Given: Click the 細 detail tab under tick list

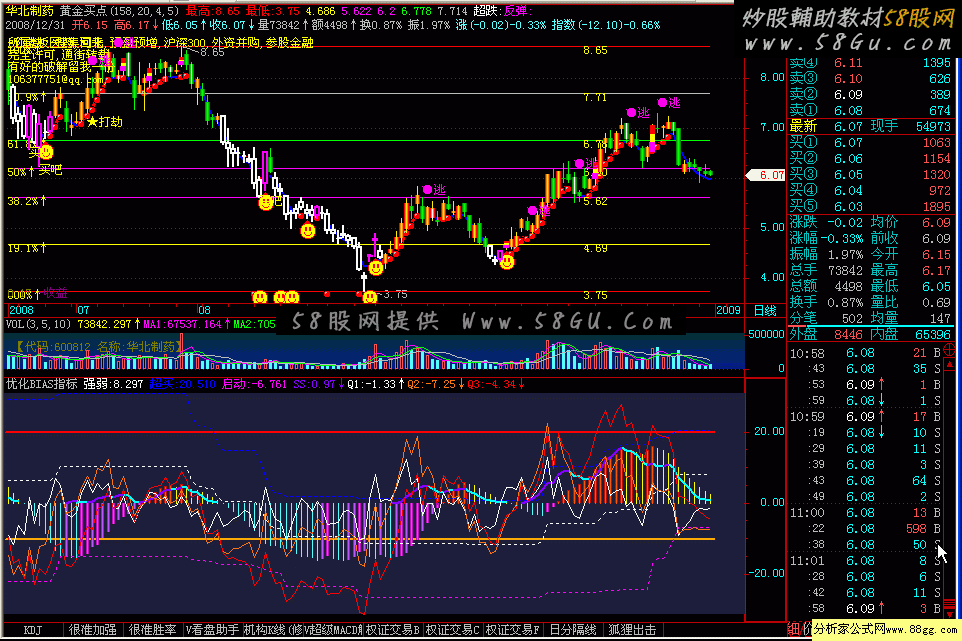Looking at the screenshot, I should (794, 629).
